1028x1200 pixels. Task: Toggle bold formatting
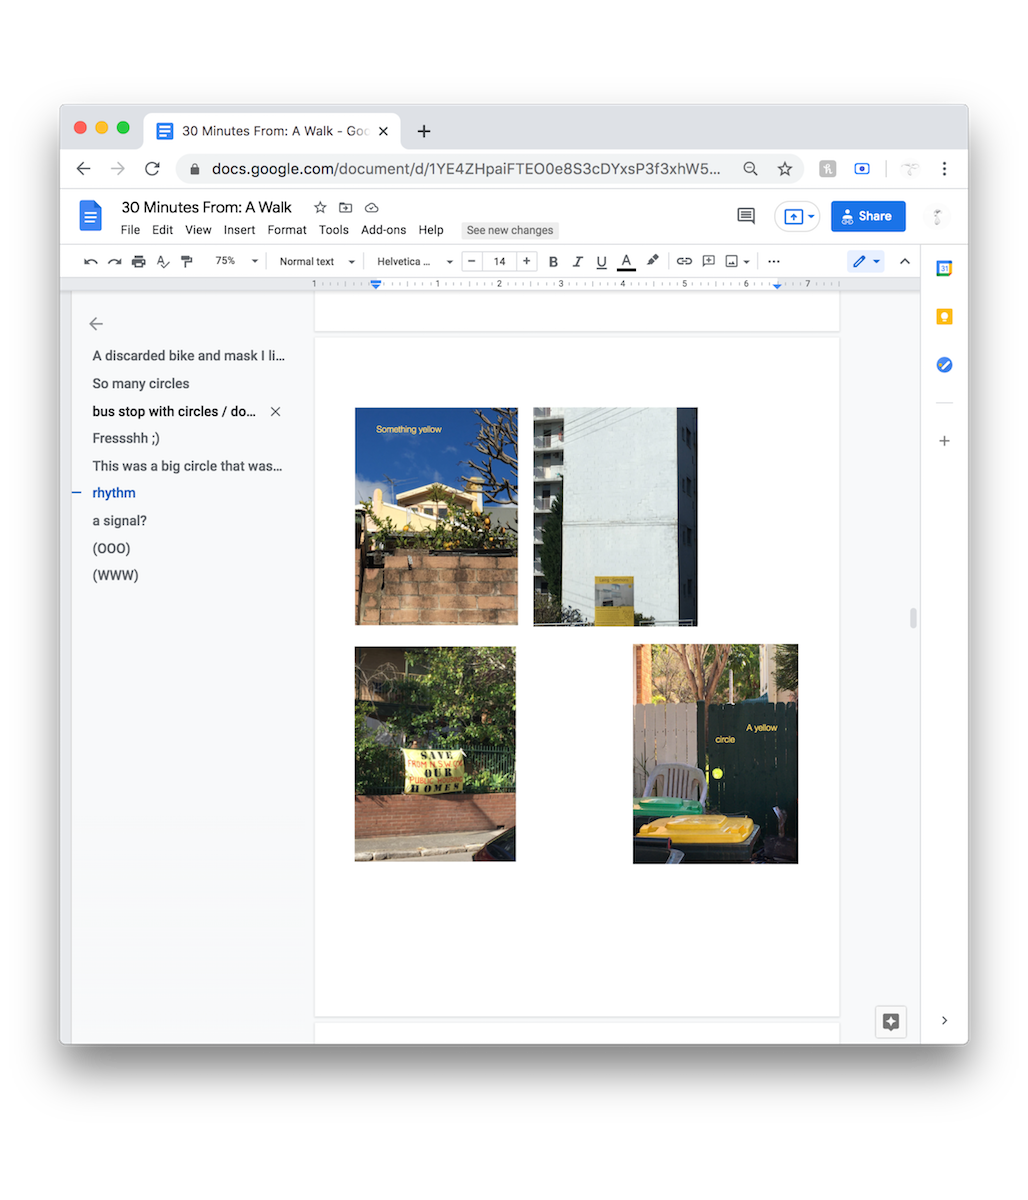point(553,262)
